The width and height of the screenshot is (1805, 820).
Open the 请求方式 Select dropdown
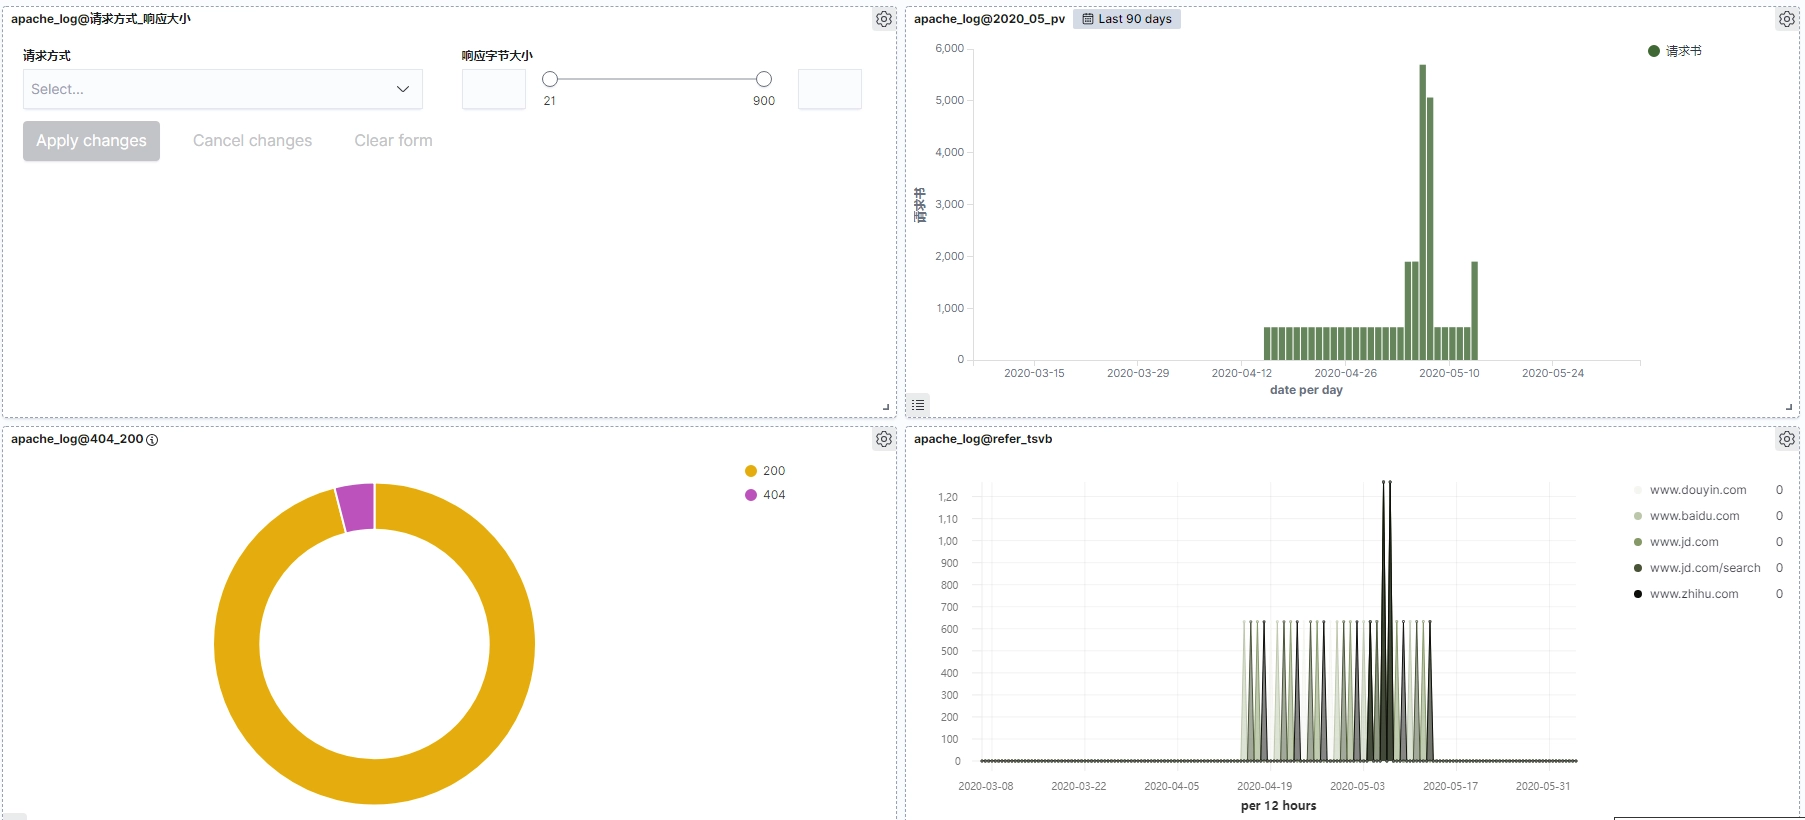pos(223,89)
